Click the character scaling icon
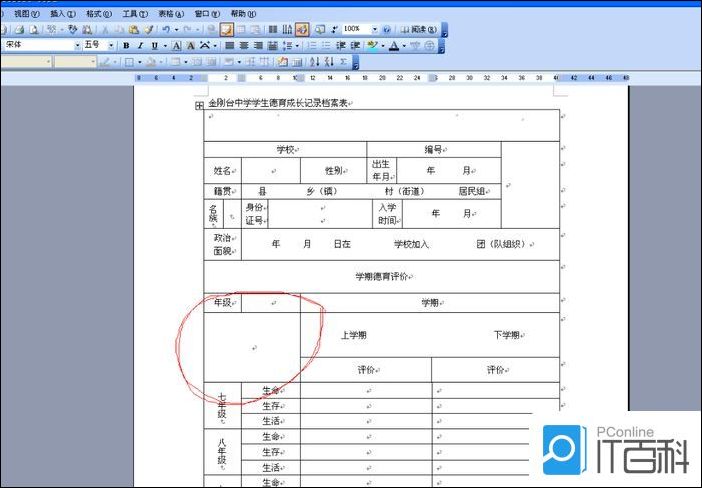This screenshot has width=702, height=488. coord(205,45)
